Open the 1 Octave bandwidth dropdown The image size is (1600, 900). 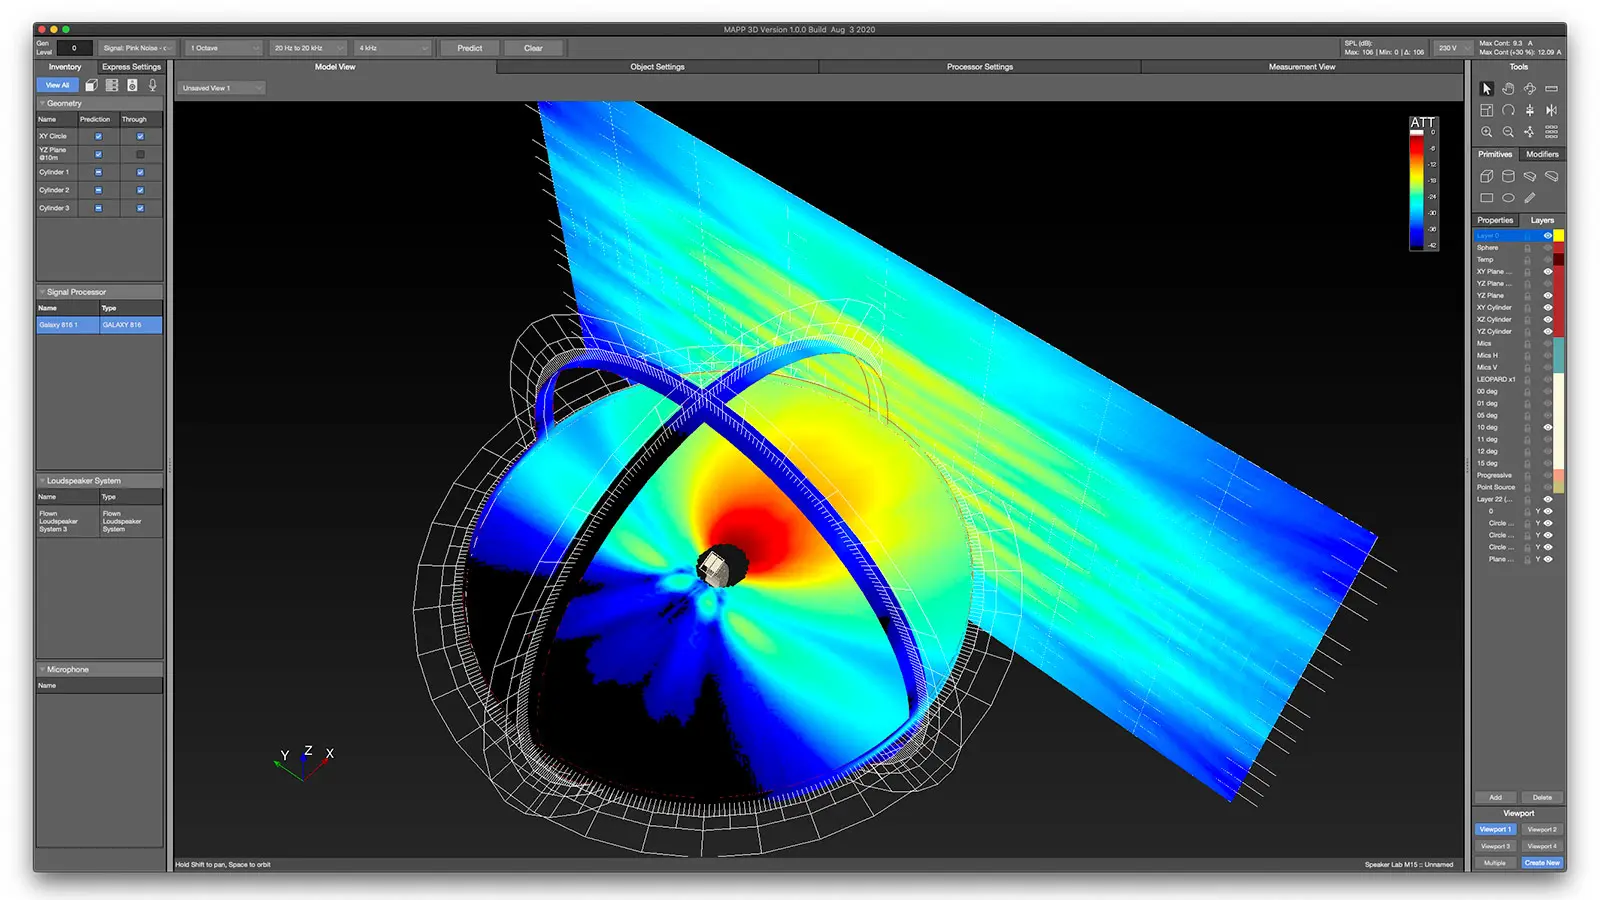coord(222,47)
